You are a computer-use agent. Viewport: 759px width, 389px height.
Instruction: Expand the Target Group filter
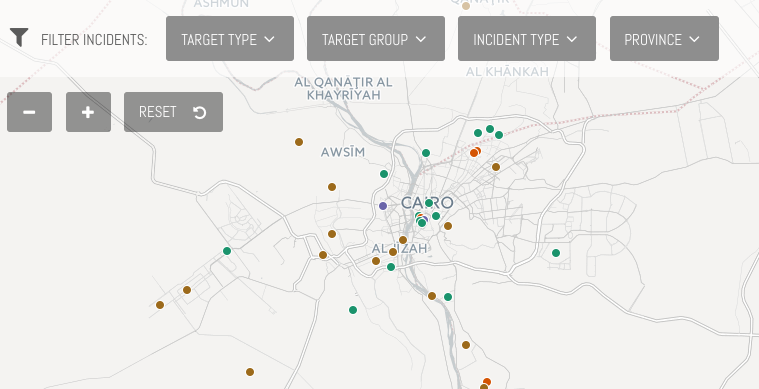(x=376, y=39)
